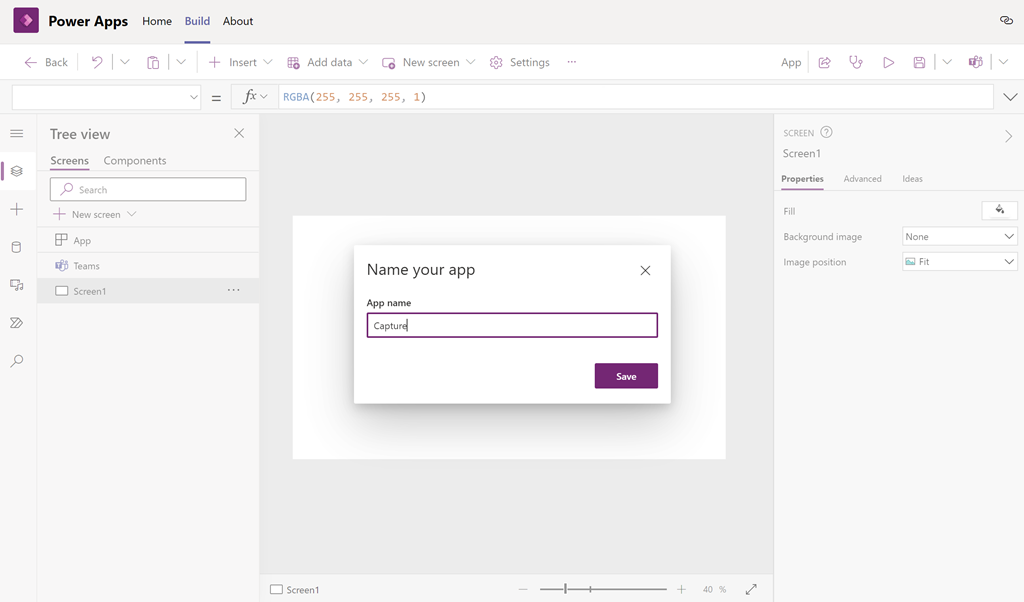The image size is (1024, 602).
Task: Open the Image position Fit dropdown
Action: coord(959,262)
